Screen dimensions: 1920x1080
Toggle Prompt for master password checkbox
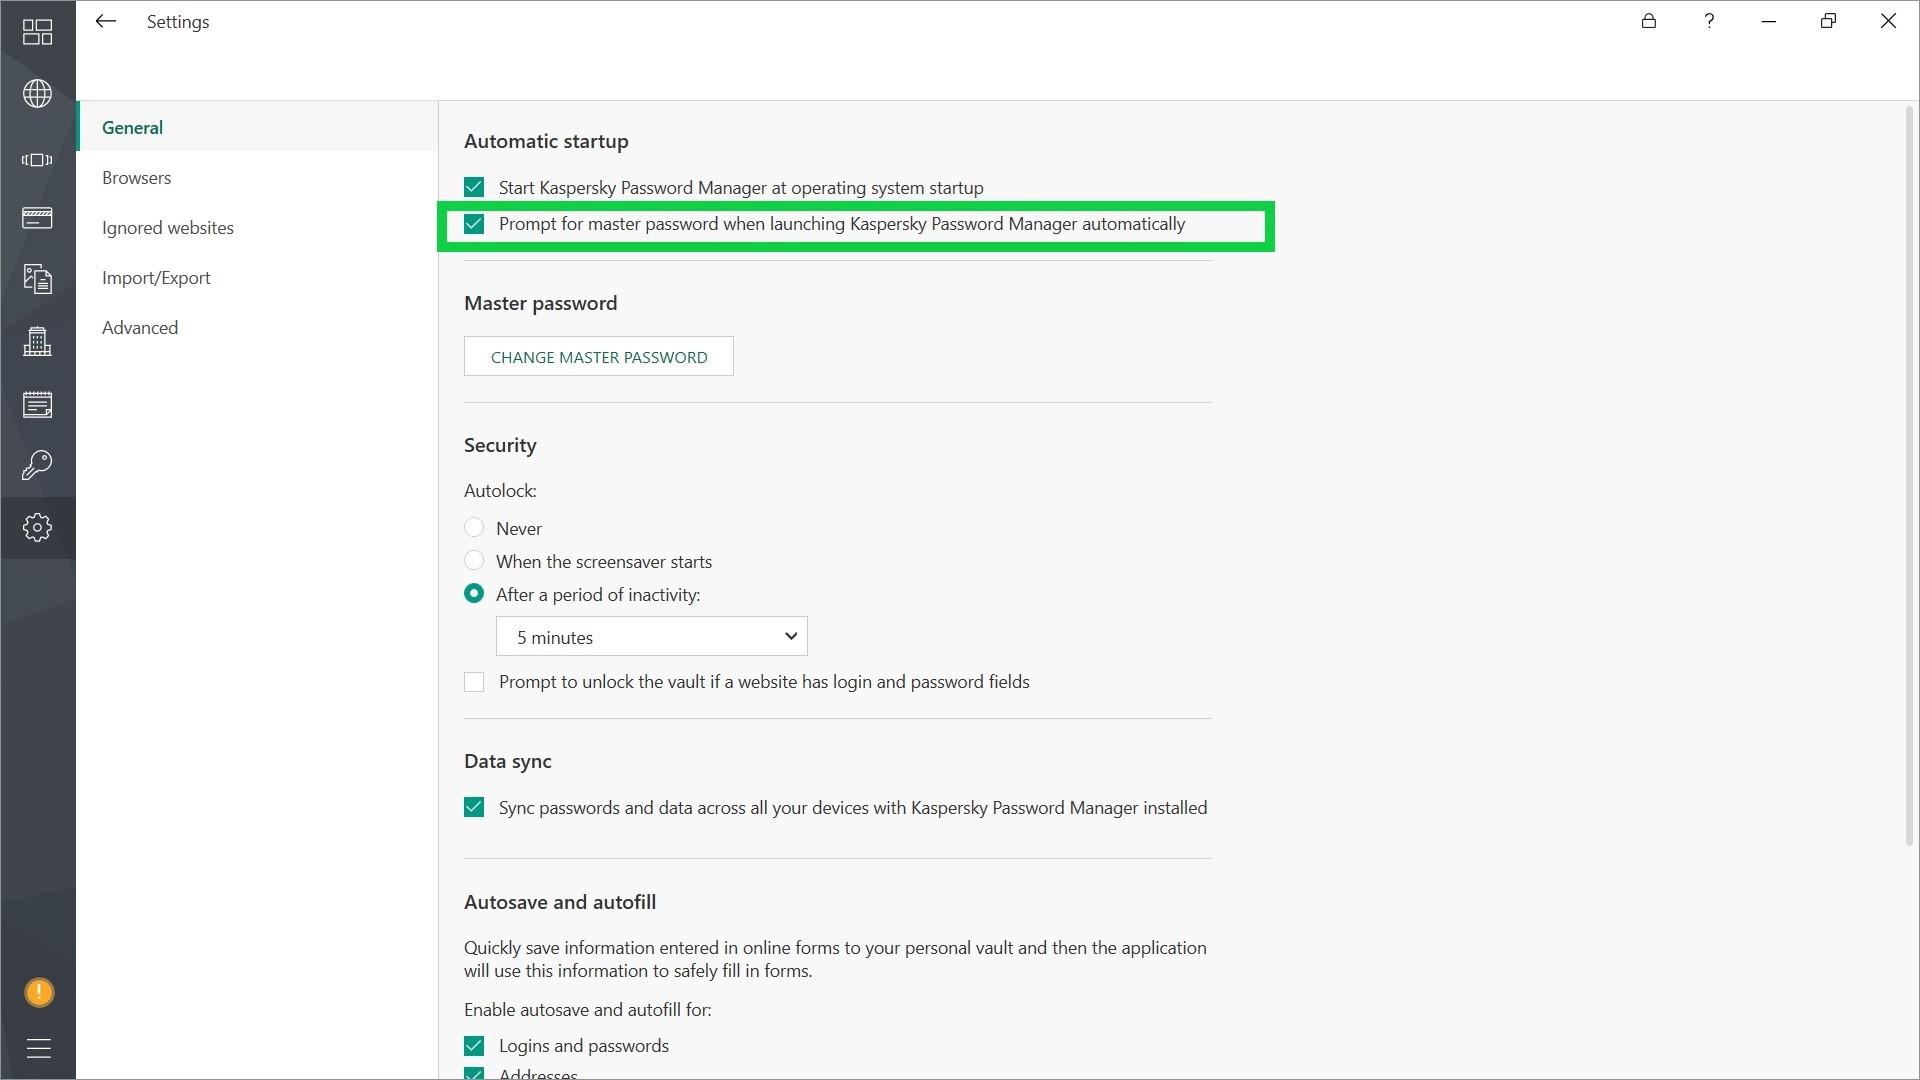coord(474,224)
